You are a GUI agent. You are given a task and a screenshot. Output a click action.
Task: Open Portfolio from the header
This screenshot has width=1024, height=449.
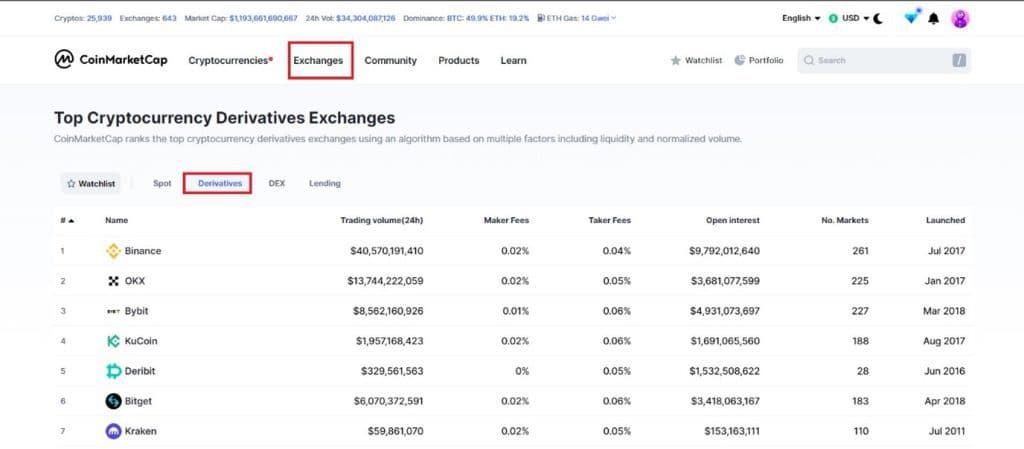758,60
